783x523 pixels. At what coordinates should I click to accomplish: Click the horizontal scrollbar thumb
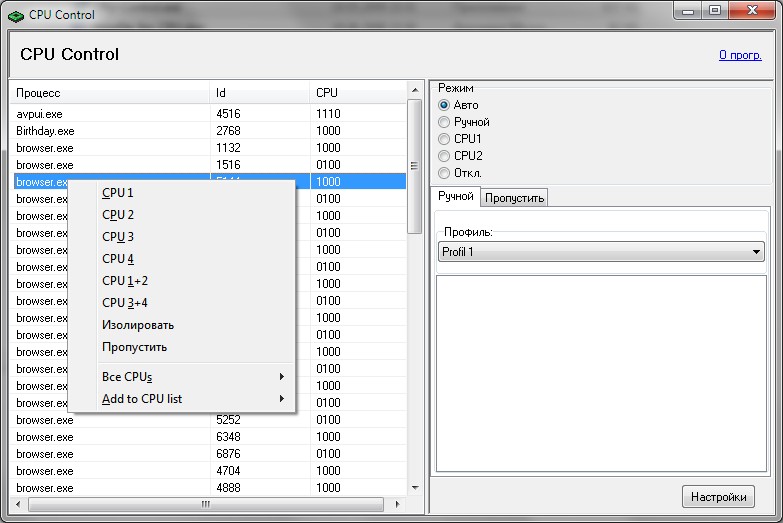[x=206, y=504]
